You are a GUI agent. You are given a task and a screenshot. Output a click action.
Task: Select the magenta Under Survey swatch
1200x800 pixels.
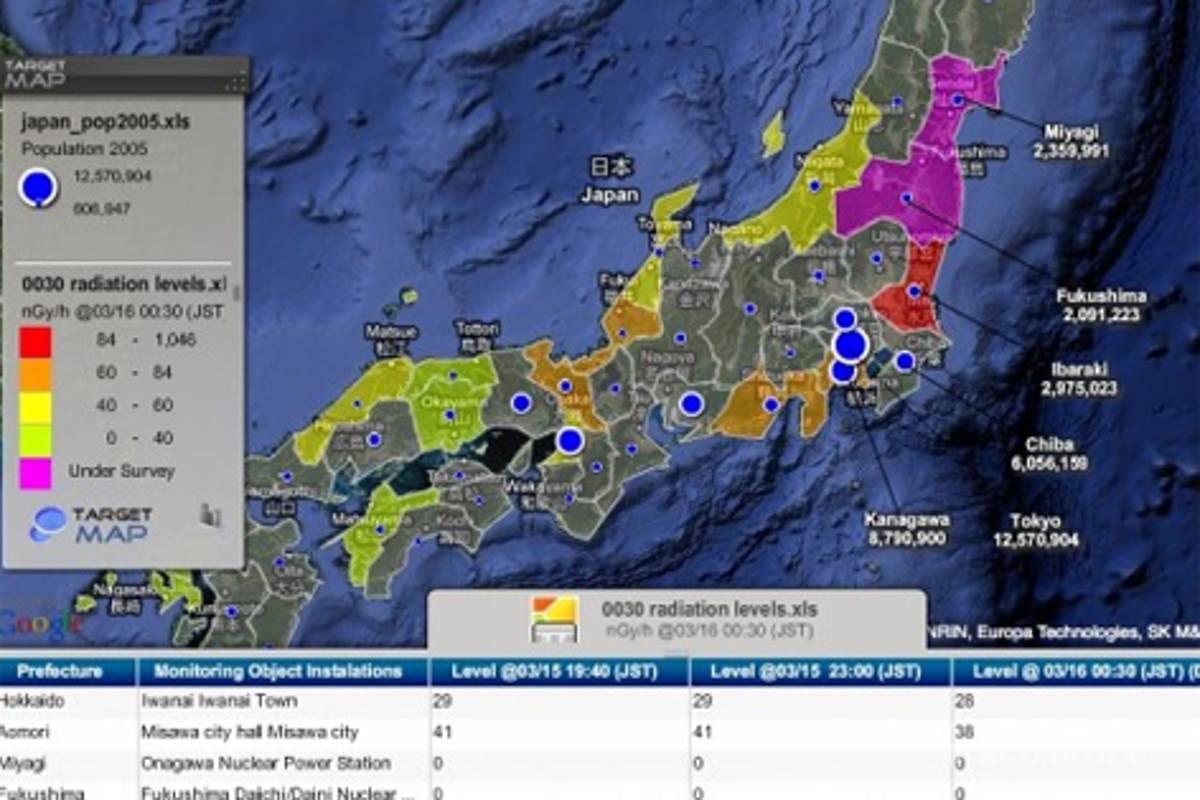click(x=35, y=471)
